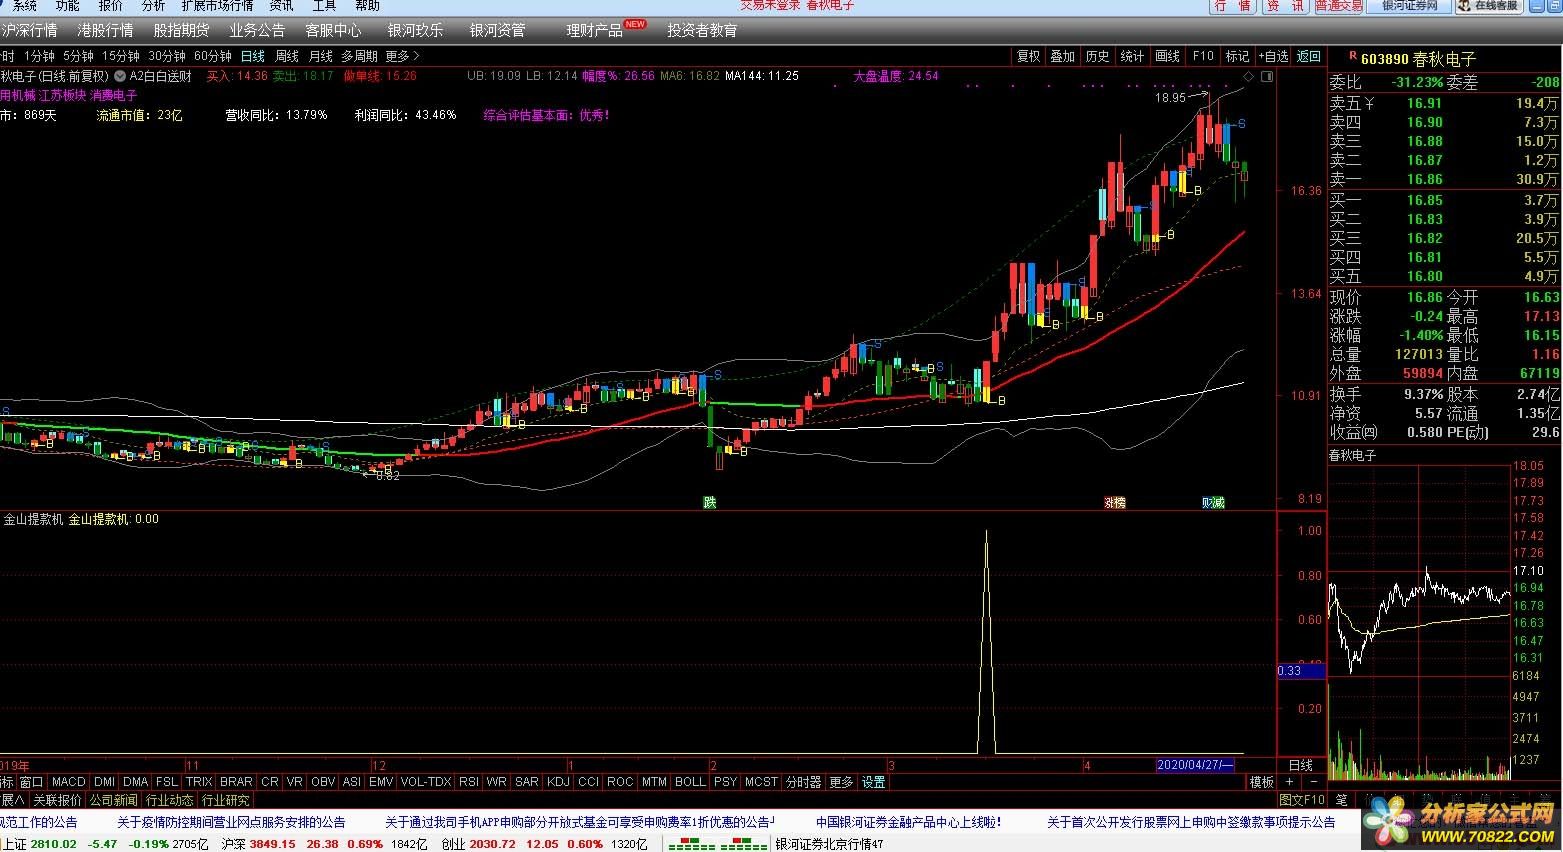Open 银河证券网 website button
This screenshot has height=852, width=1563.
1410,6
